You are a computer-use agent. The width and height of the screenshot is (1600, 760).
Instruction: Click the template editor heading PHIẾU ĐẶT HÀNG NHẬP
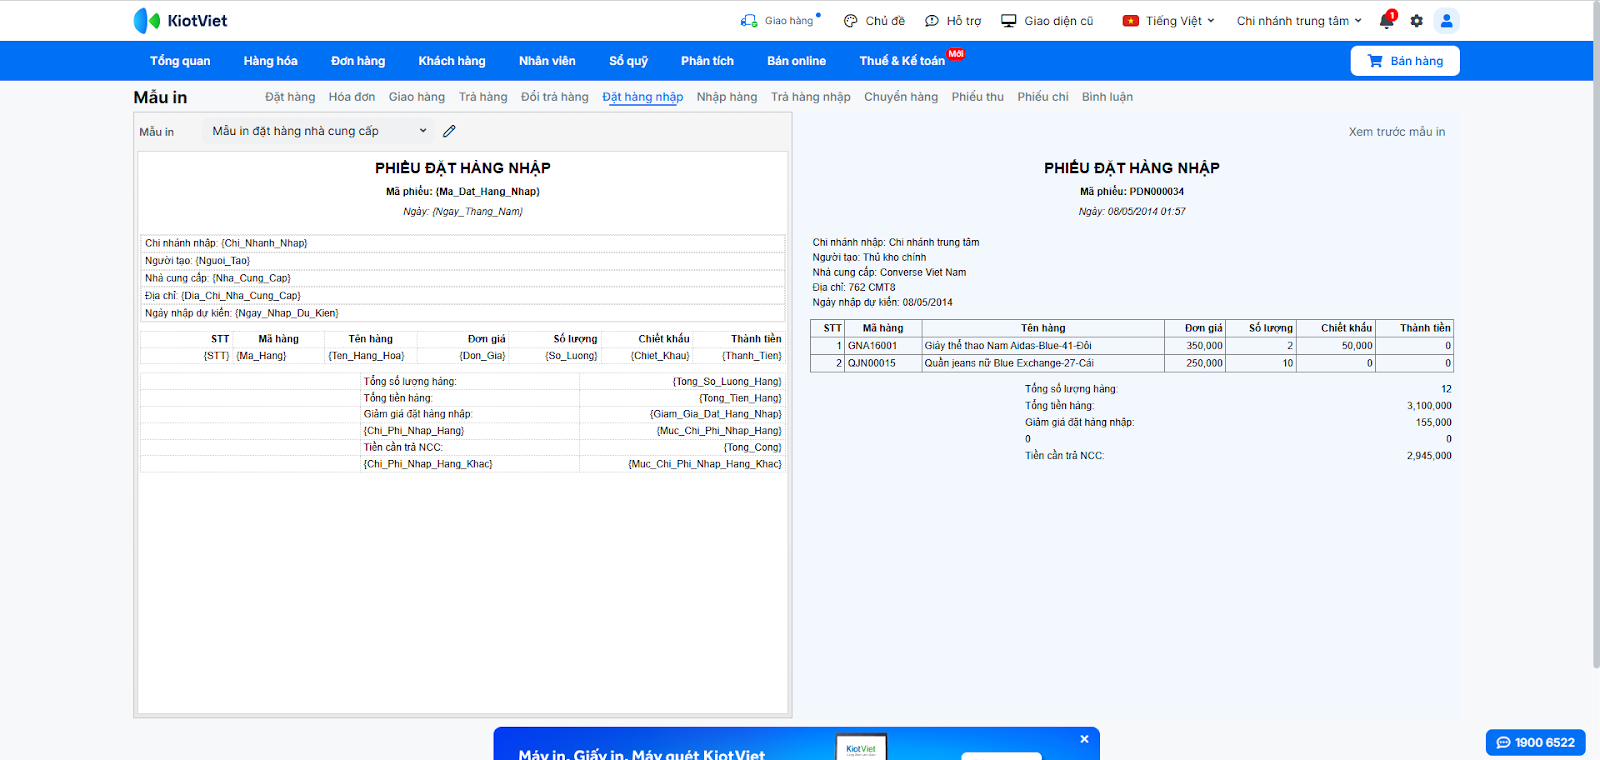click(x=463, y=168)
